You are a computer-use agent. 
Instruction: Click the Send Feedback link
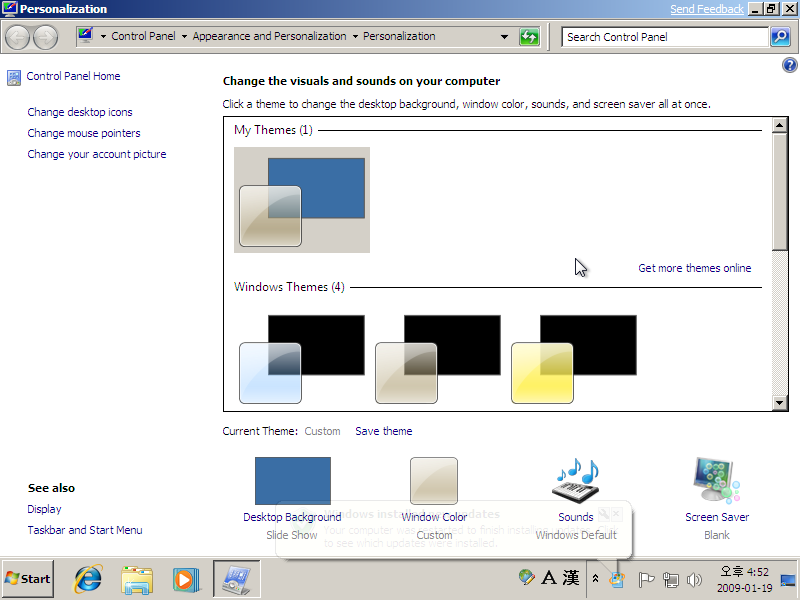tap(707, 9)
